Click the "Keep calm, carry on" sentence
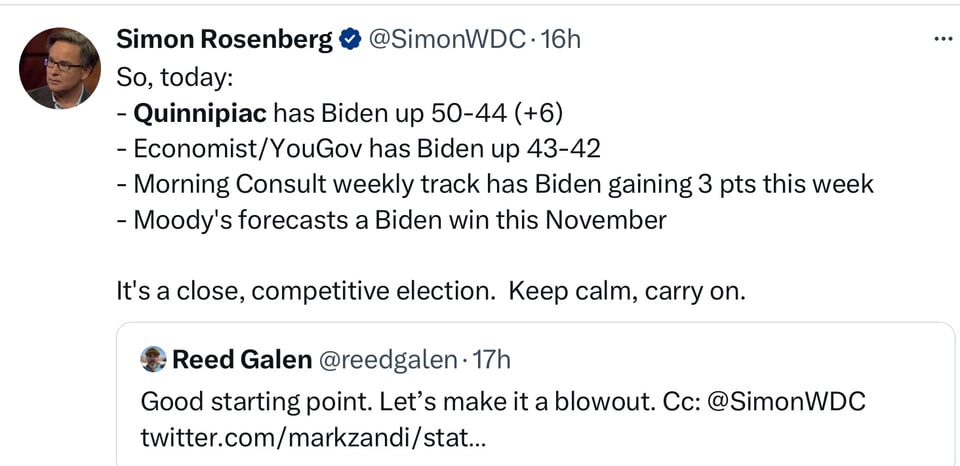960x466 pixels. click(627, 292)
